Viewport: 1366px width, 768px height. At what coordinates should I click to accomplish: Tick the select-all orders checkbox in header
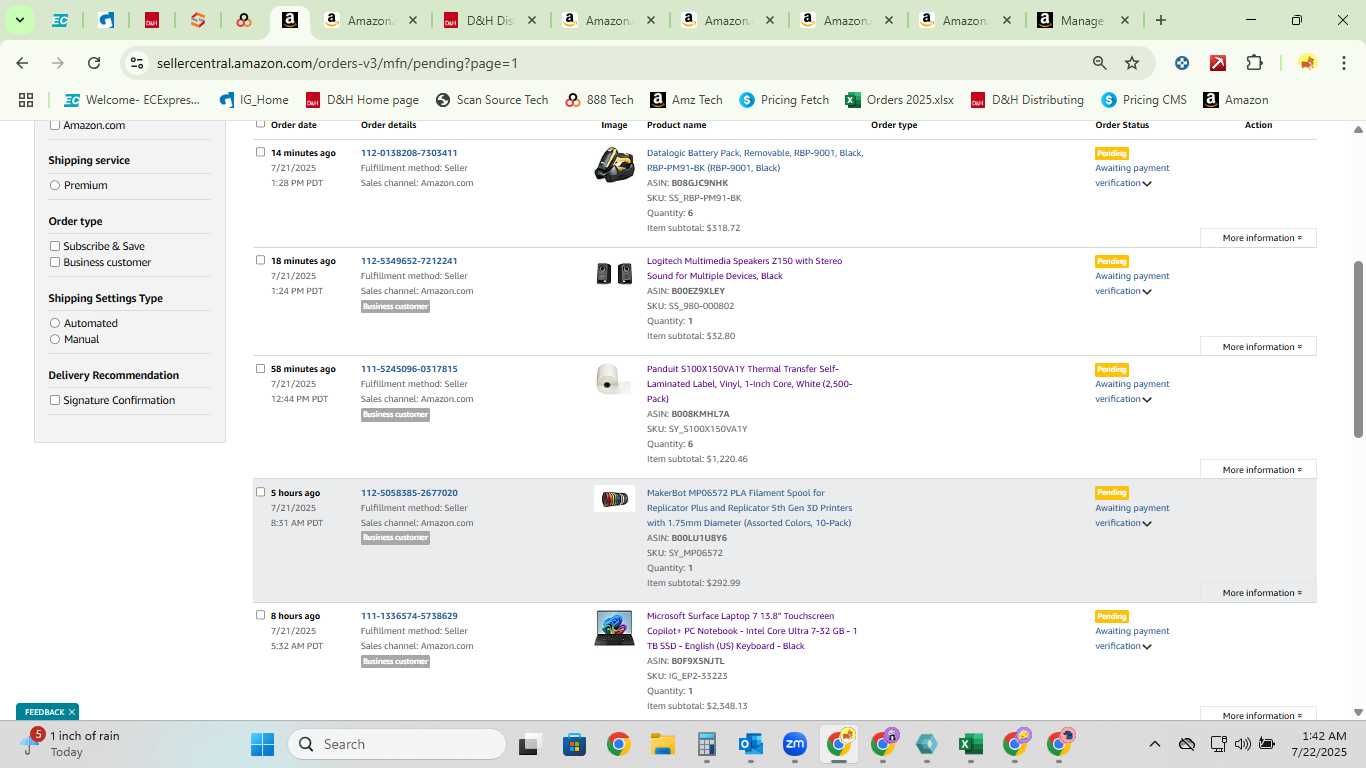click(260, 124)
